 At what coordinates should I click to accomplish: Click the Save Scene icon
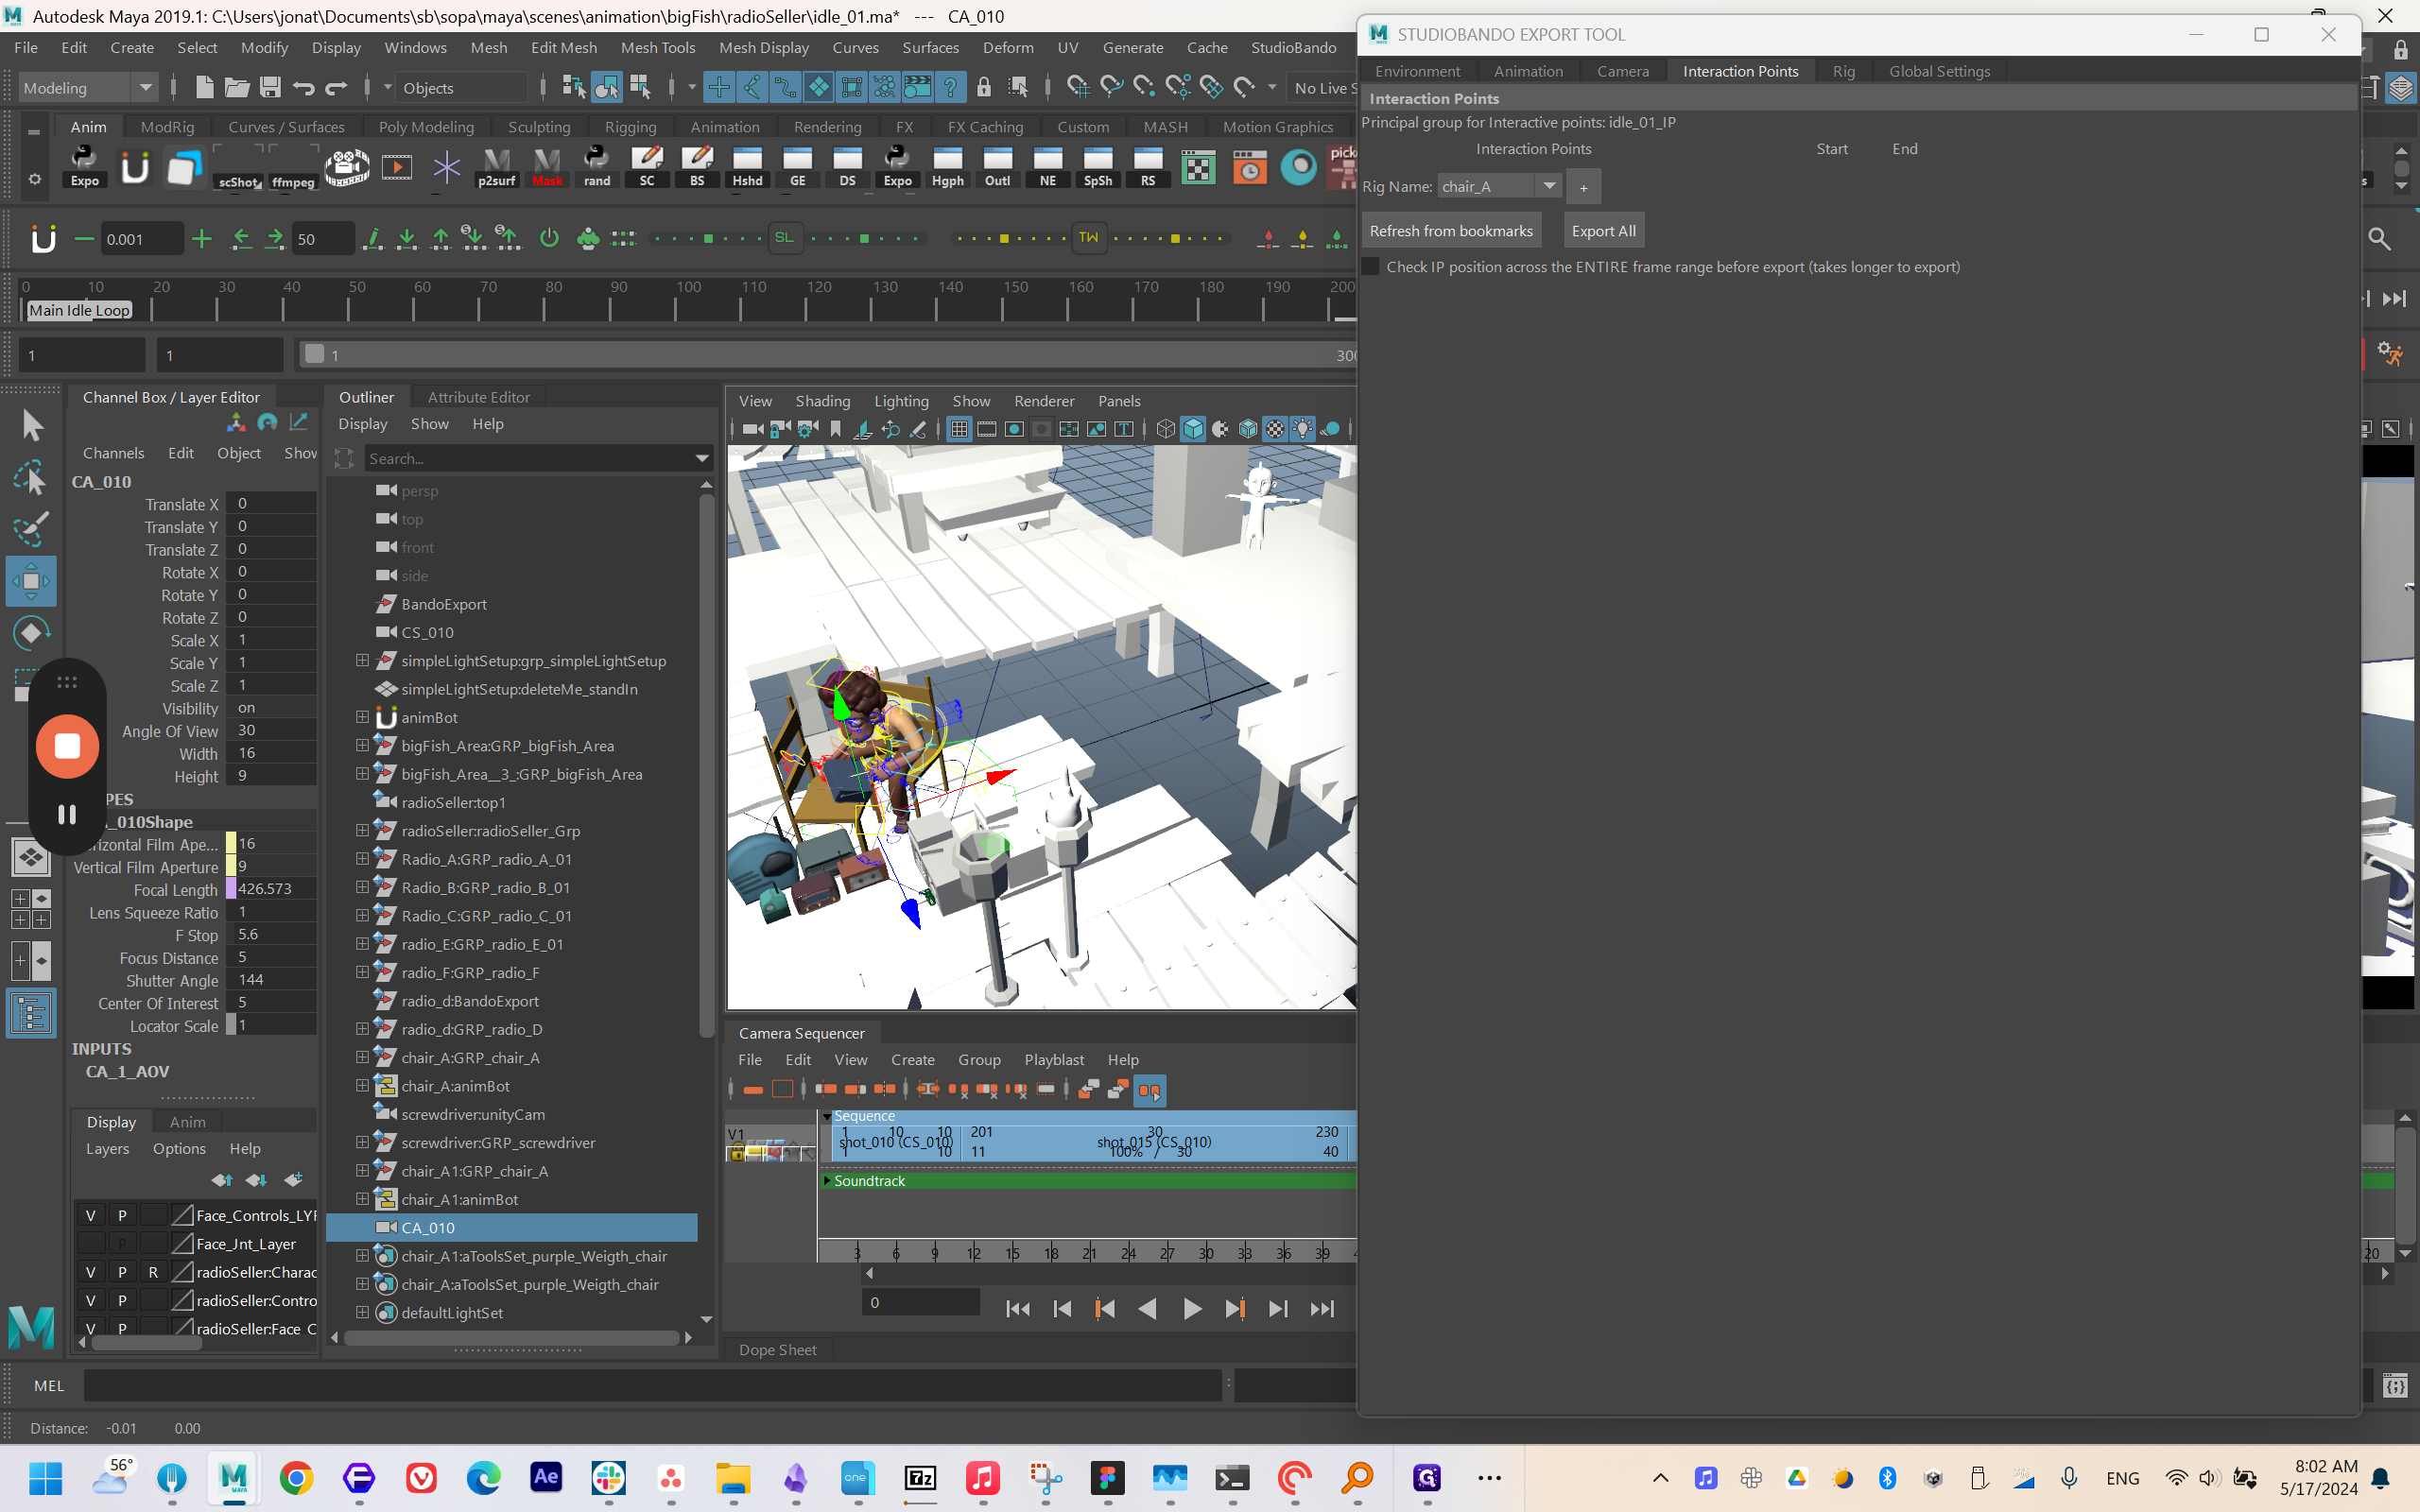click(x=270, y=87)
